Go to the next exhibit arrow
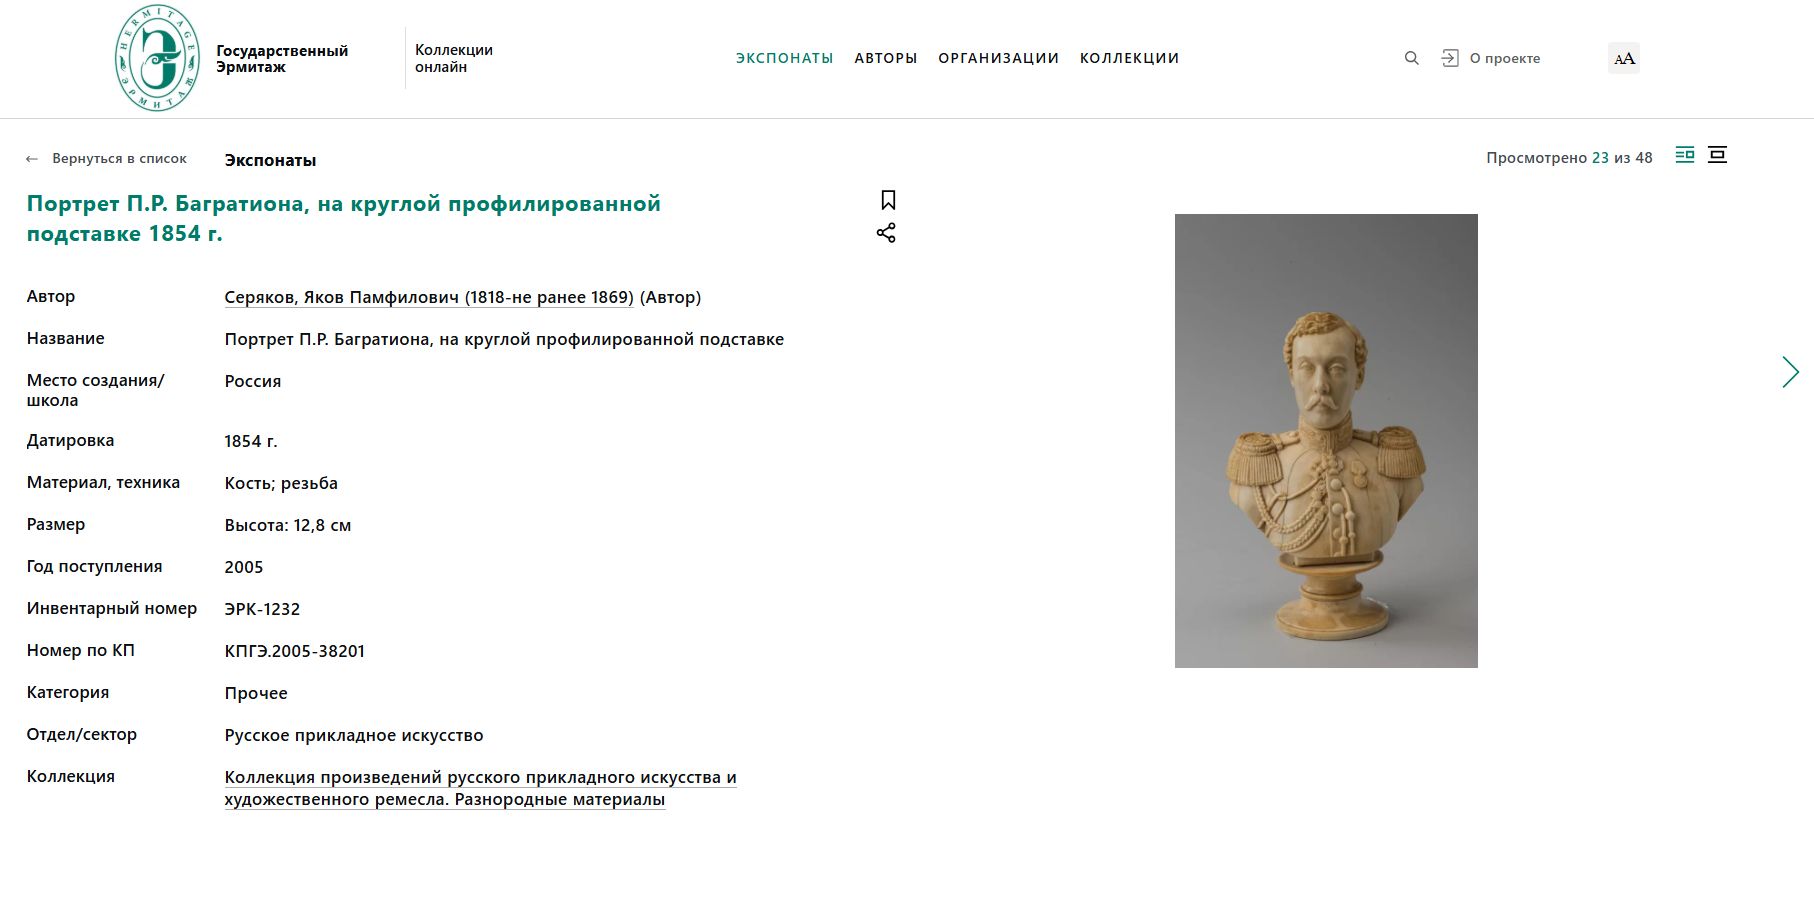 pyautogui.click(x=1790, y=372)
